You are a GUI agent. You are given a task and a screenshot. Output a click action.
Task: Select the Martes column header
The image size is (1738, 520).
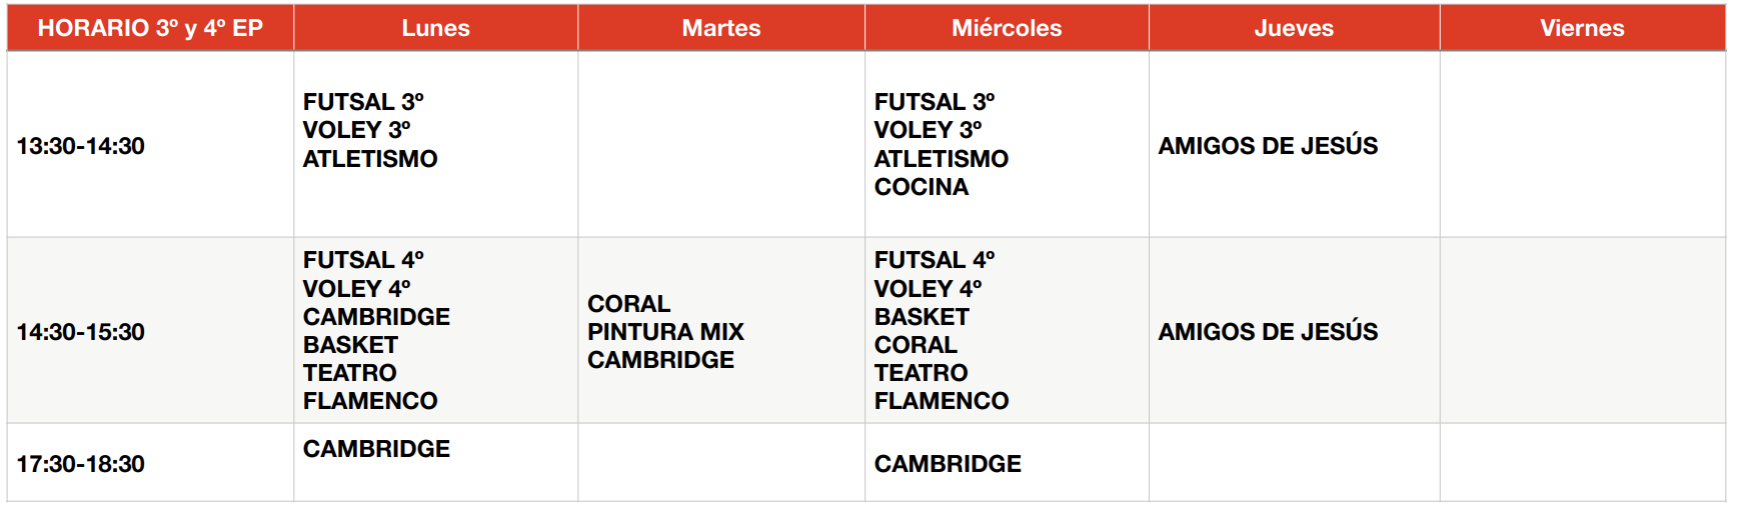coord(721,28)
